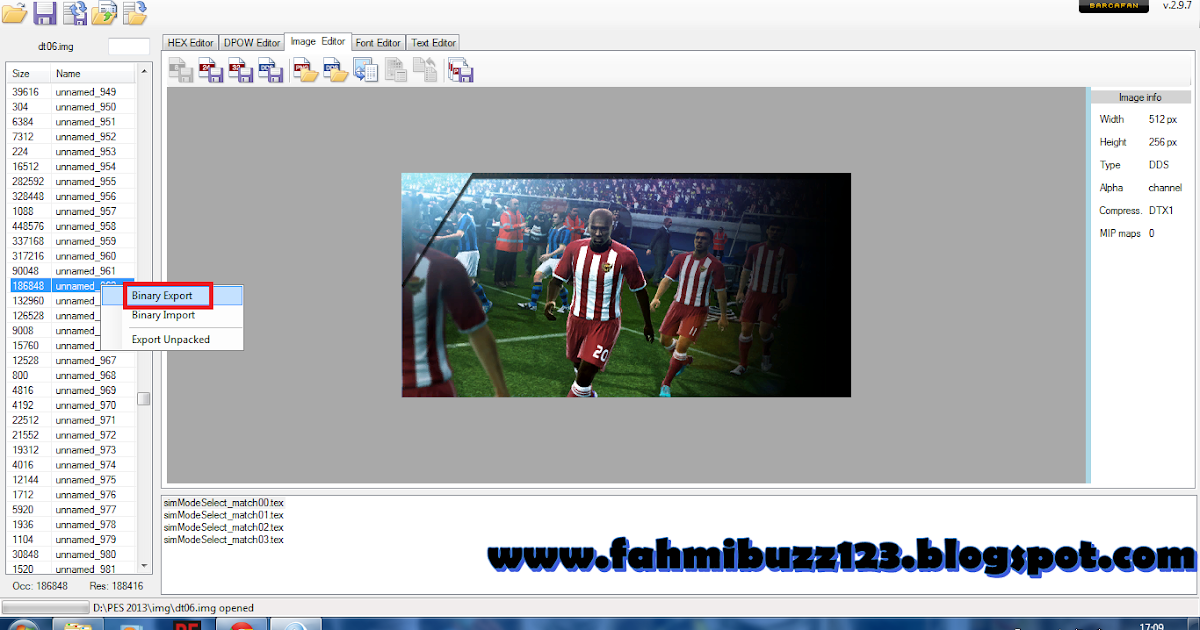1200x630 pixels.
Task: Click the progress bar in the status bar
Action: (46, 607)
